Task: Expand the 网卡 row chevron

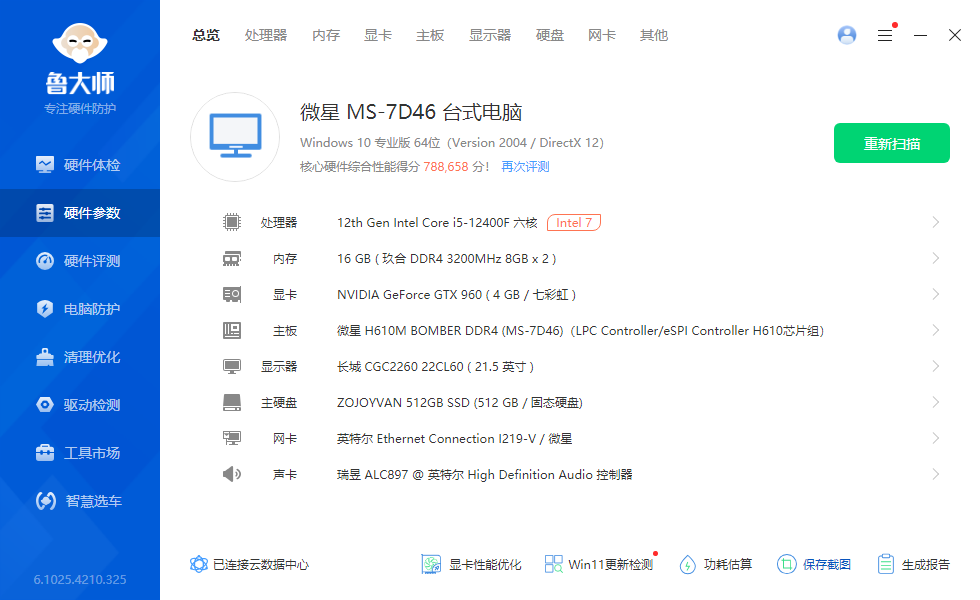Action: (x=936, y=438)
